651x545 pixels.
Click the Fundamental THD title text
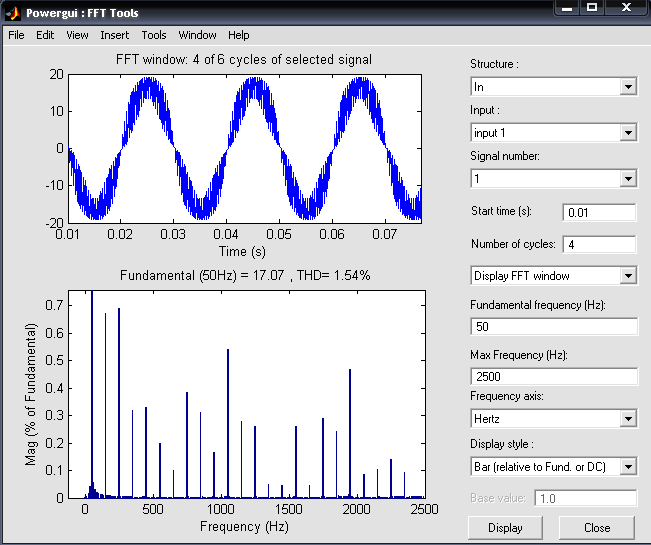pos(245,276)
